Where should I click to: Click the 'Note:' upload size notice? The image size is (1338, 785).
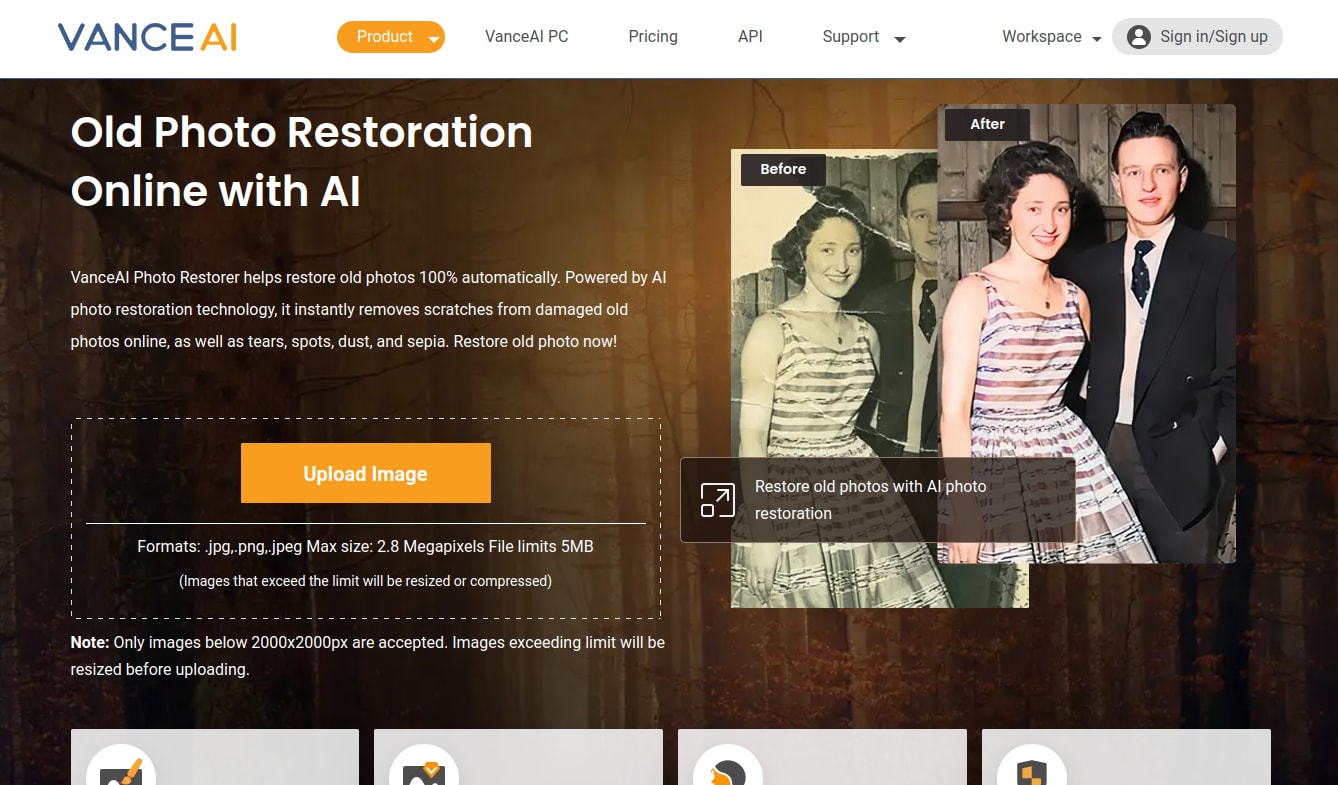coord(368,656)
